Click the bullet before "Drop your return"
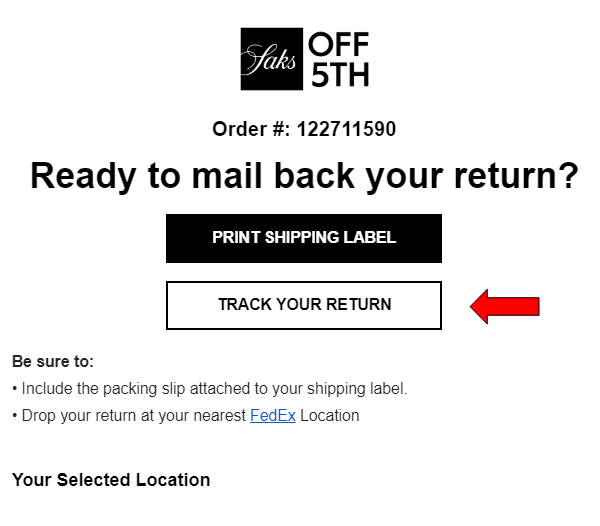 [15, 416]
